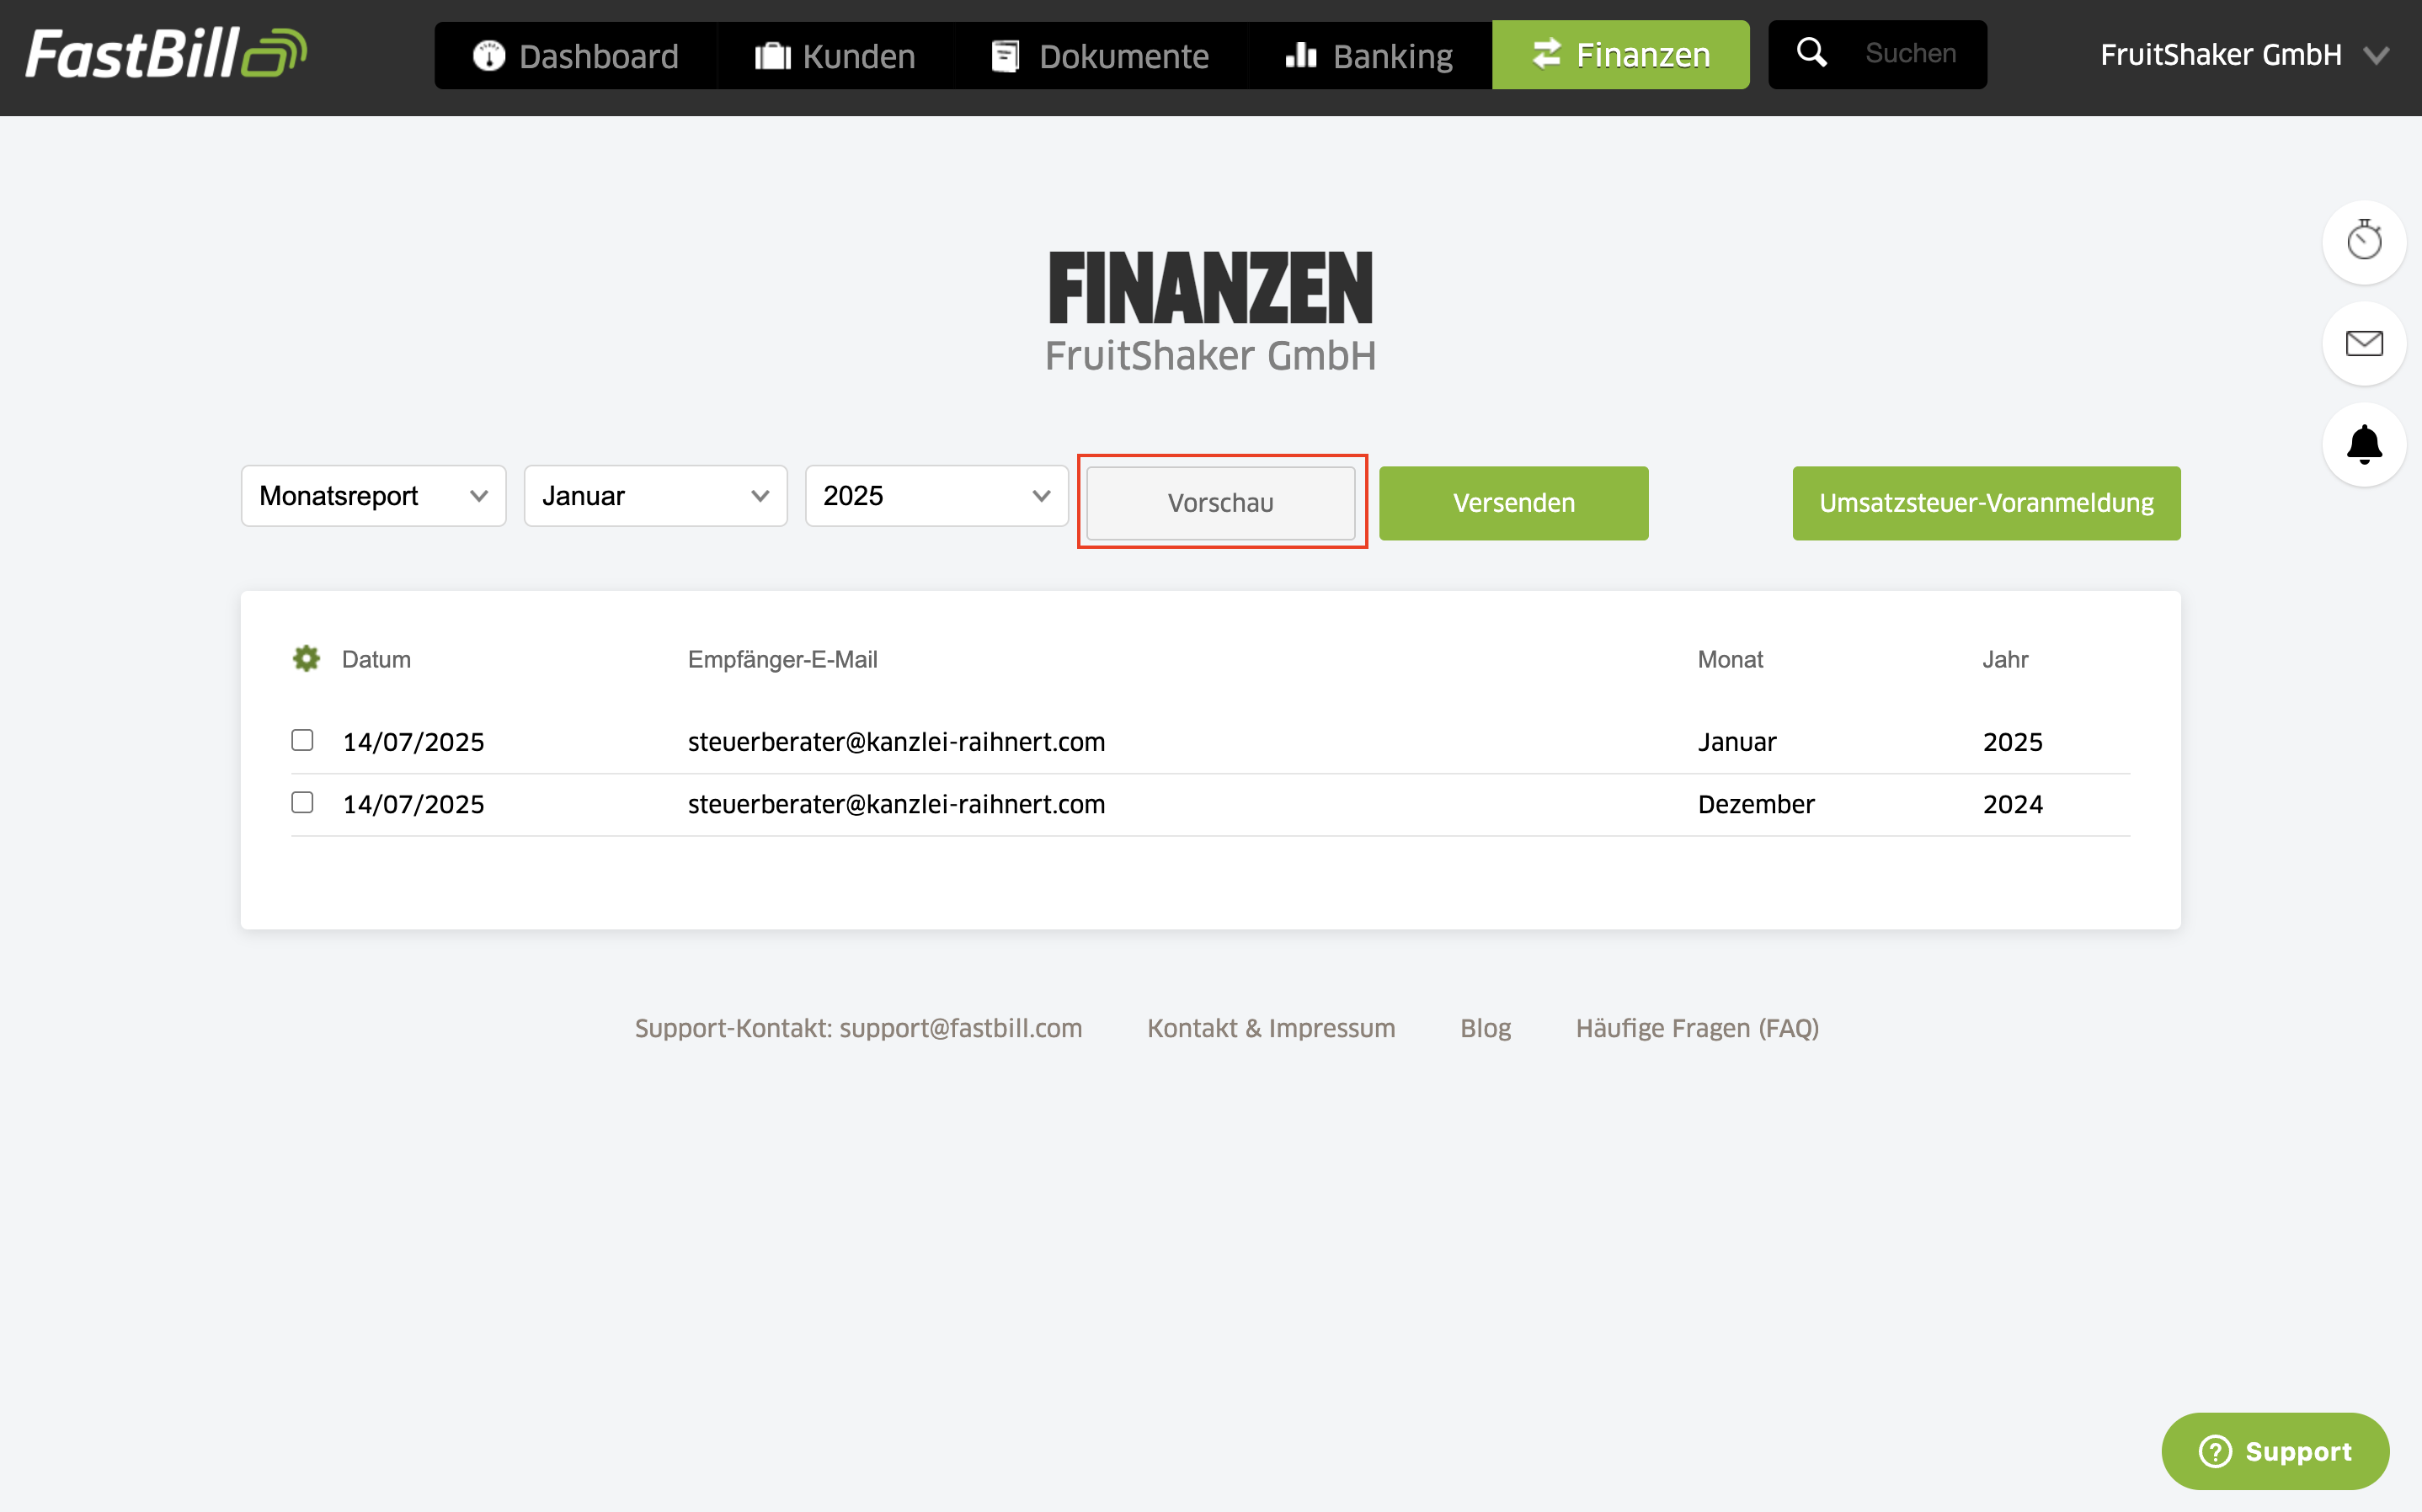Click the Vorschau button
Image resolution: width=2422 pixels, height=1512 pixels.
[x=1221, y=503]
